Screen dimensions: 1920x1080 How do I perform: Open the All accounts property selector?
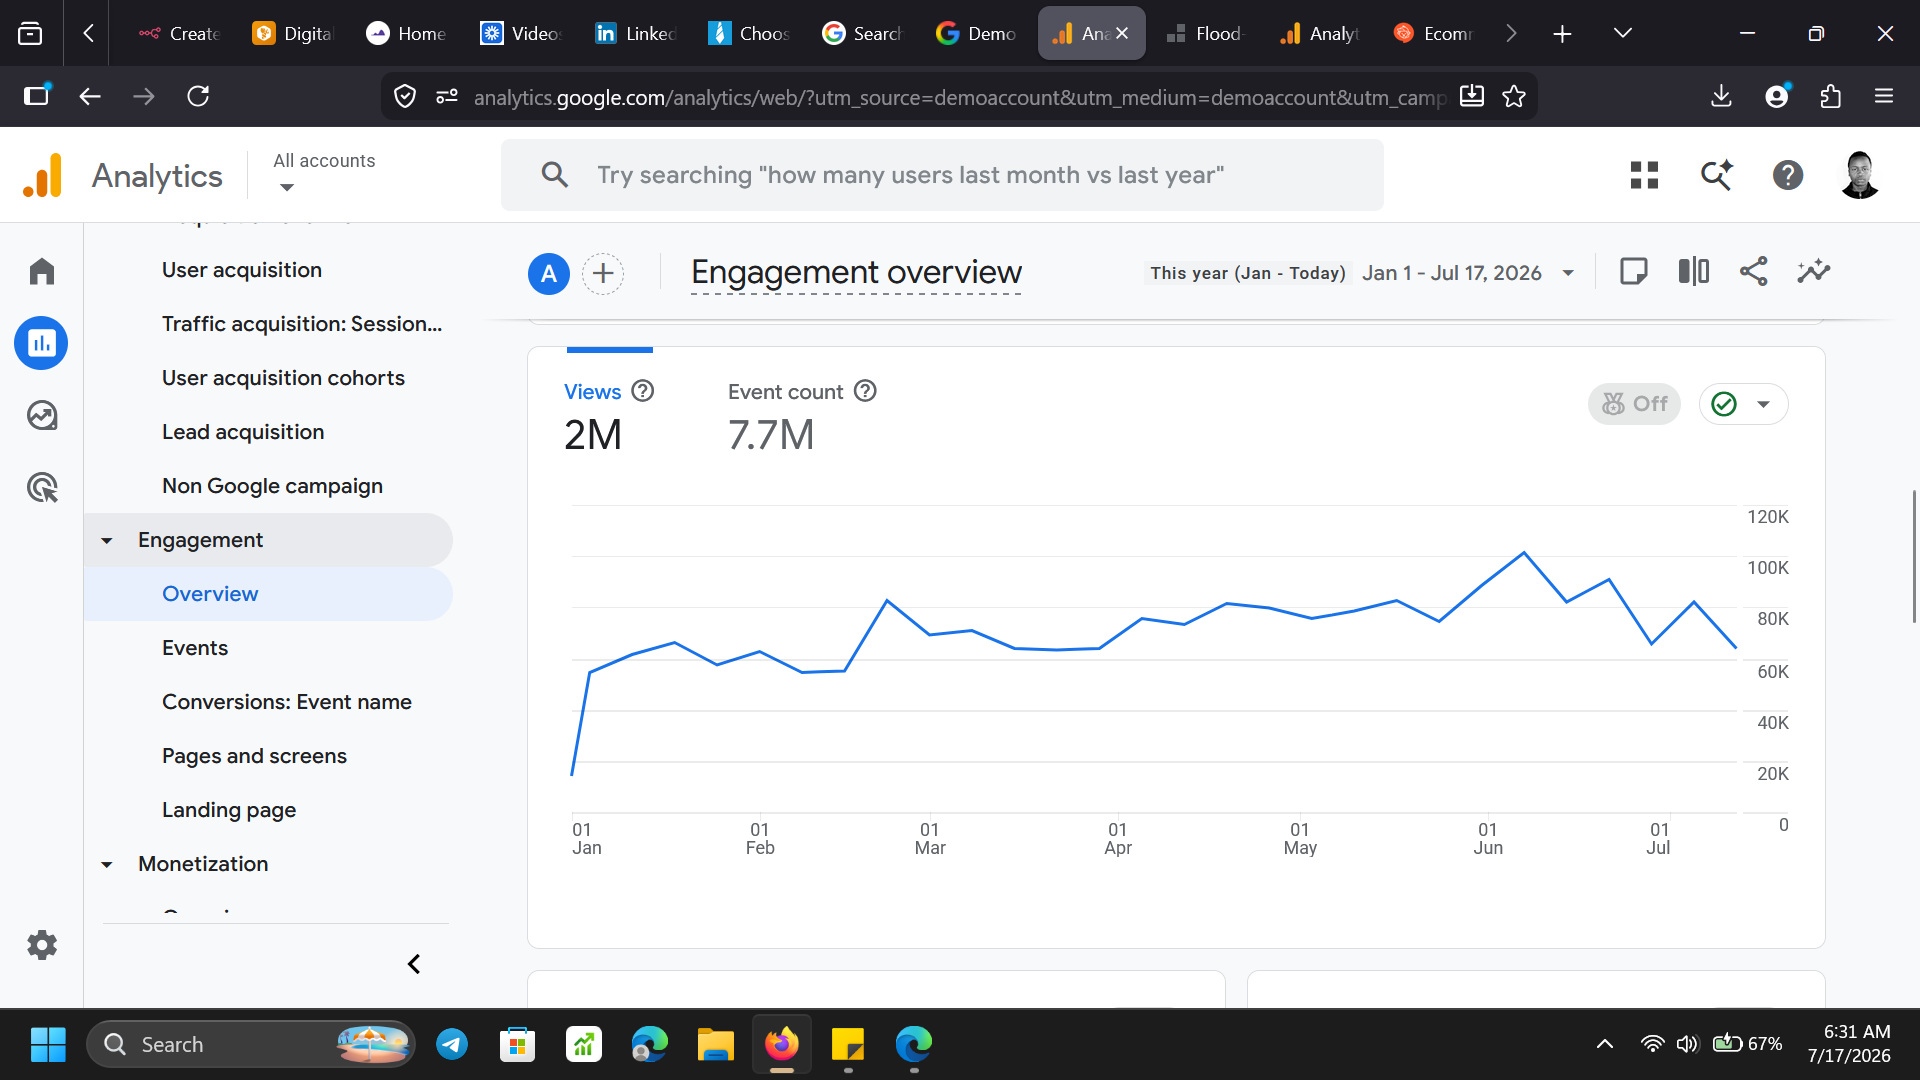[324, 173]
